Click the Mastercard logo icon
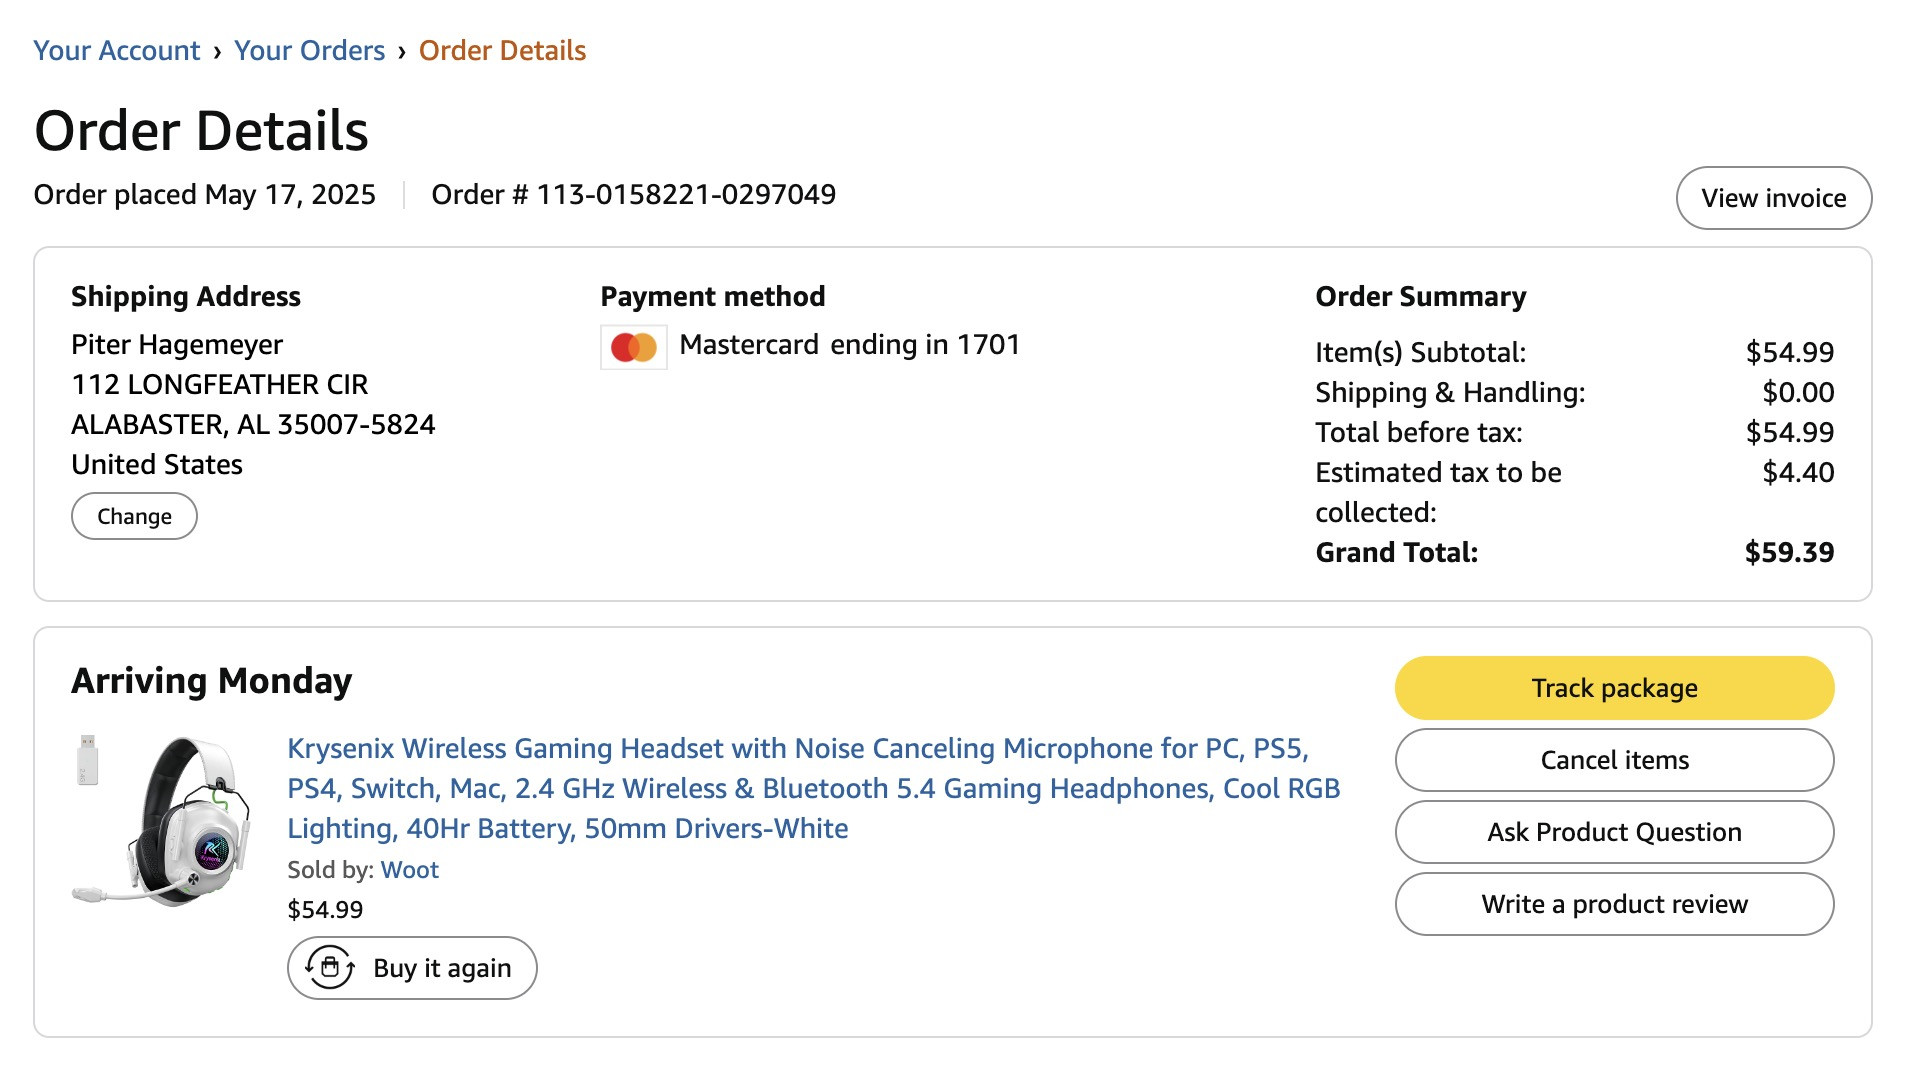The image size is (1908, 1066). [x=633, y=347]
